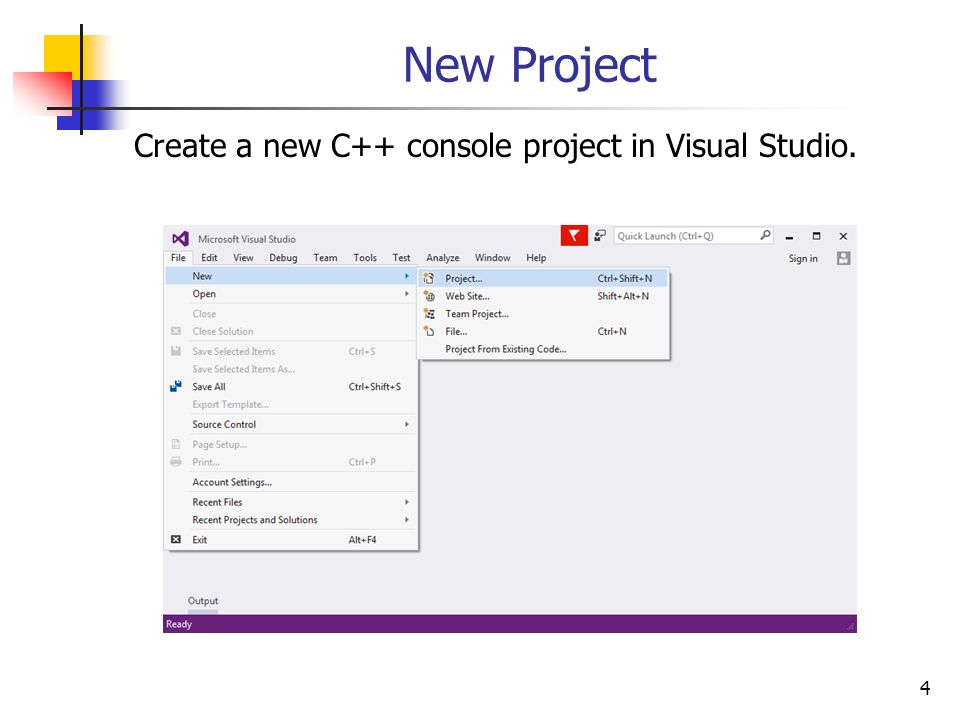Choose Save All menu entry
The width and height of the screenshot is (960, 720).
pos(291,386)
